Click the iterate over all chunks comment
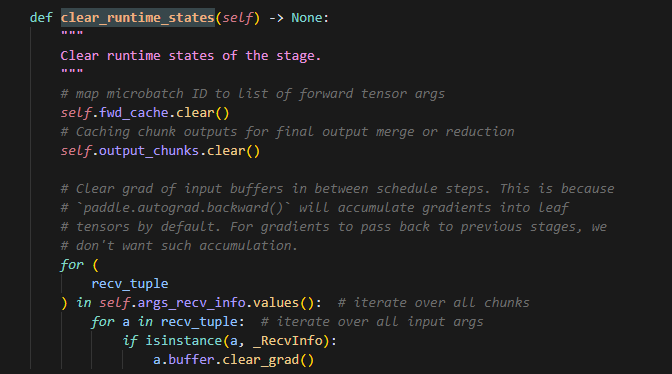672x374 pixels. click(433, 303)
